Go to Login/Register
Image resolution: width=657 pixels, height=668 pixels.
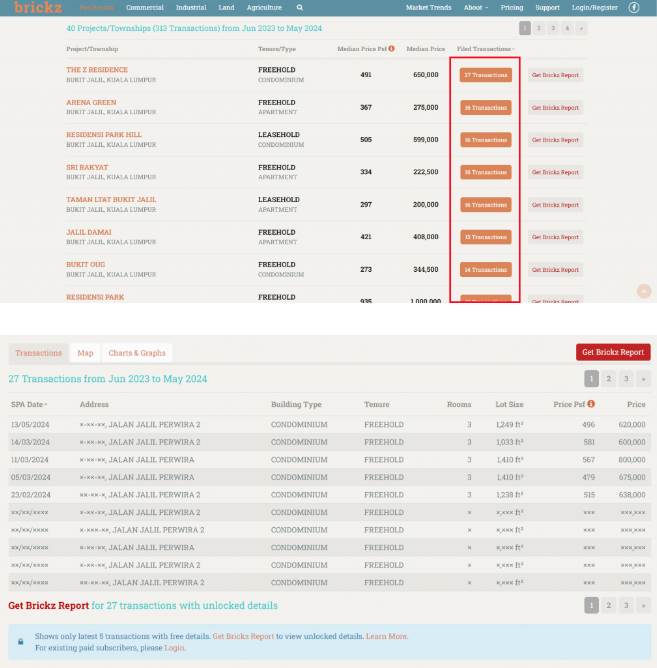pyautogui.click(x=594, y=8)
